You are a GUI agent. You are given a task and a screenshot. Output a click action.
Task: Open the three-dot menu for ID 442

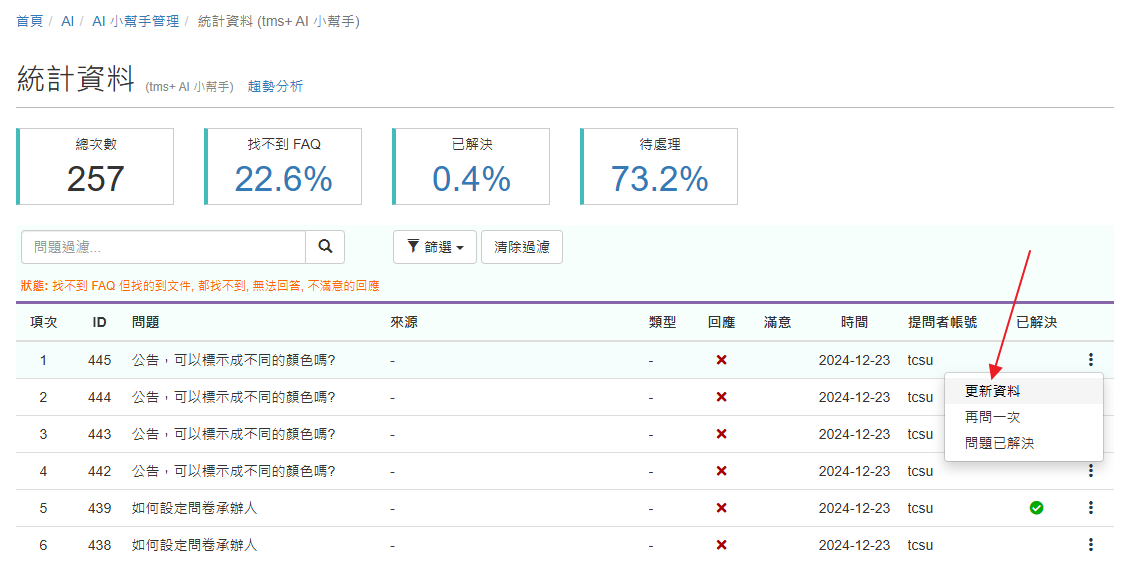[1090, 471]
